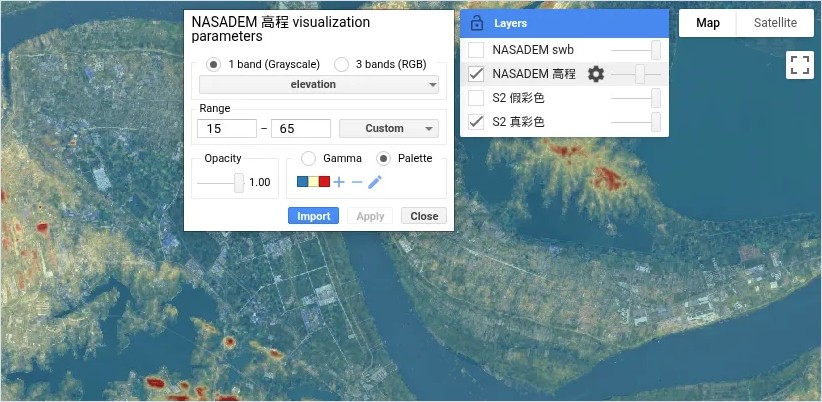Select the 3 bands (RGB) radio button

pyautogui.click(x=341, y=64)
